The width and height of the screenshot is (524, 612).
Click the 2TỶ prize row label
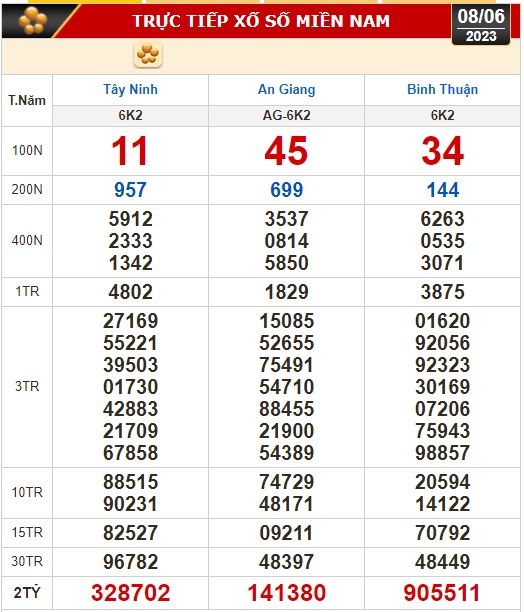point(27,593)
